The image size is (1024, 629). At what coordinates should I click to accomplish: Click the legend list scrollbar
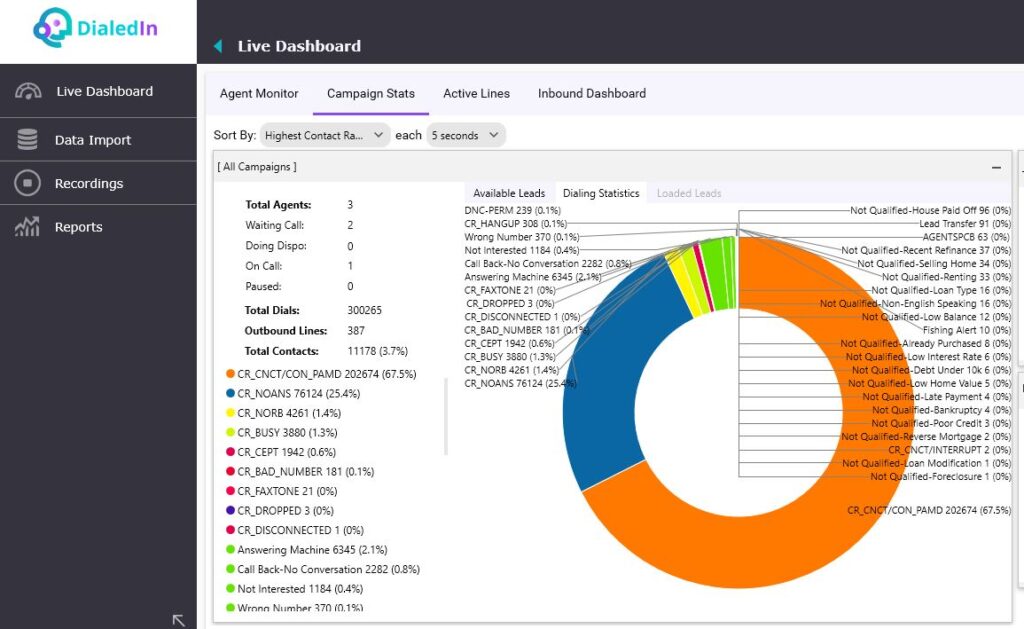pos(446,416)
